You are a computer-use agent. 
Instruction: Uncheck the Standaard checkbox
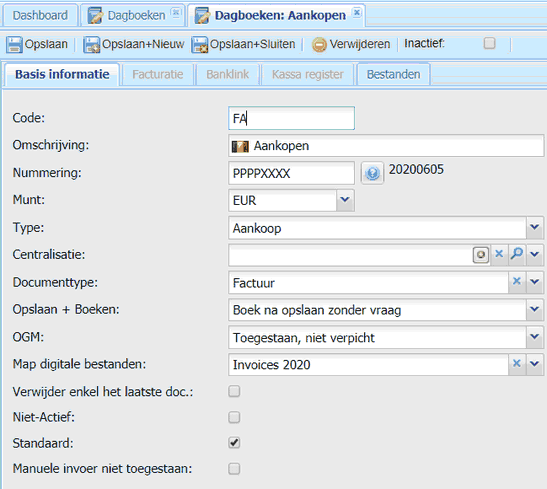[x=234, y=443]
